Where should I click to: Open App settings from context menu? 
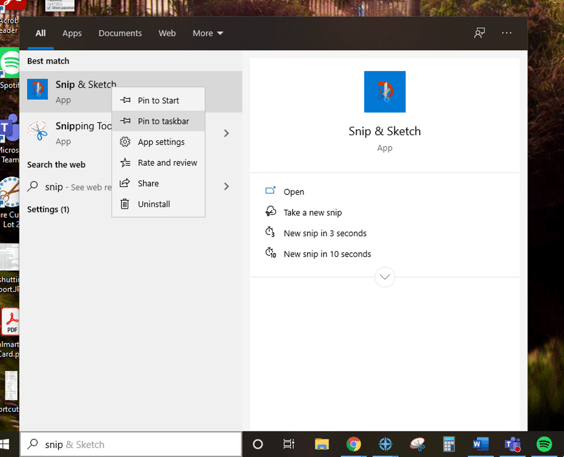click(x=158, y=142)
